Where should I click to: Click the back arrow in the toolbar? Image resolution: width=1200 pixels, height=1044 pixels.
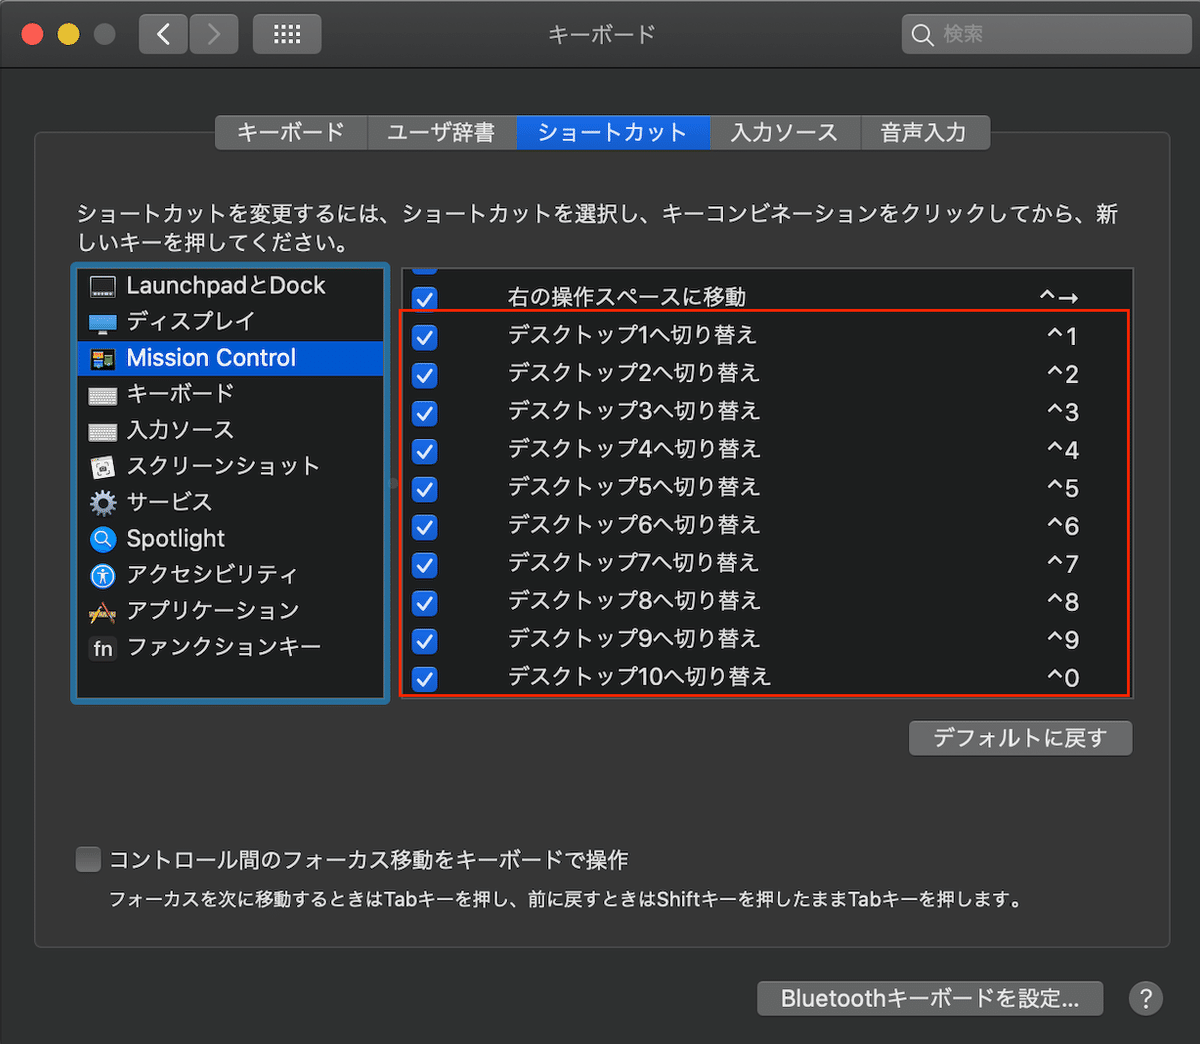tap(163, 34)
